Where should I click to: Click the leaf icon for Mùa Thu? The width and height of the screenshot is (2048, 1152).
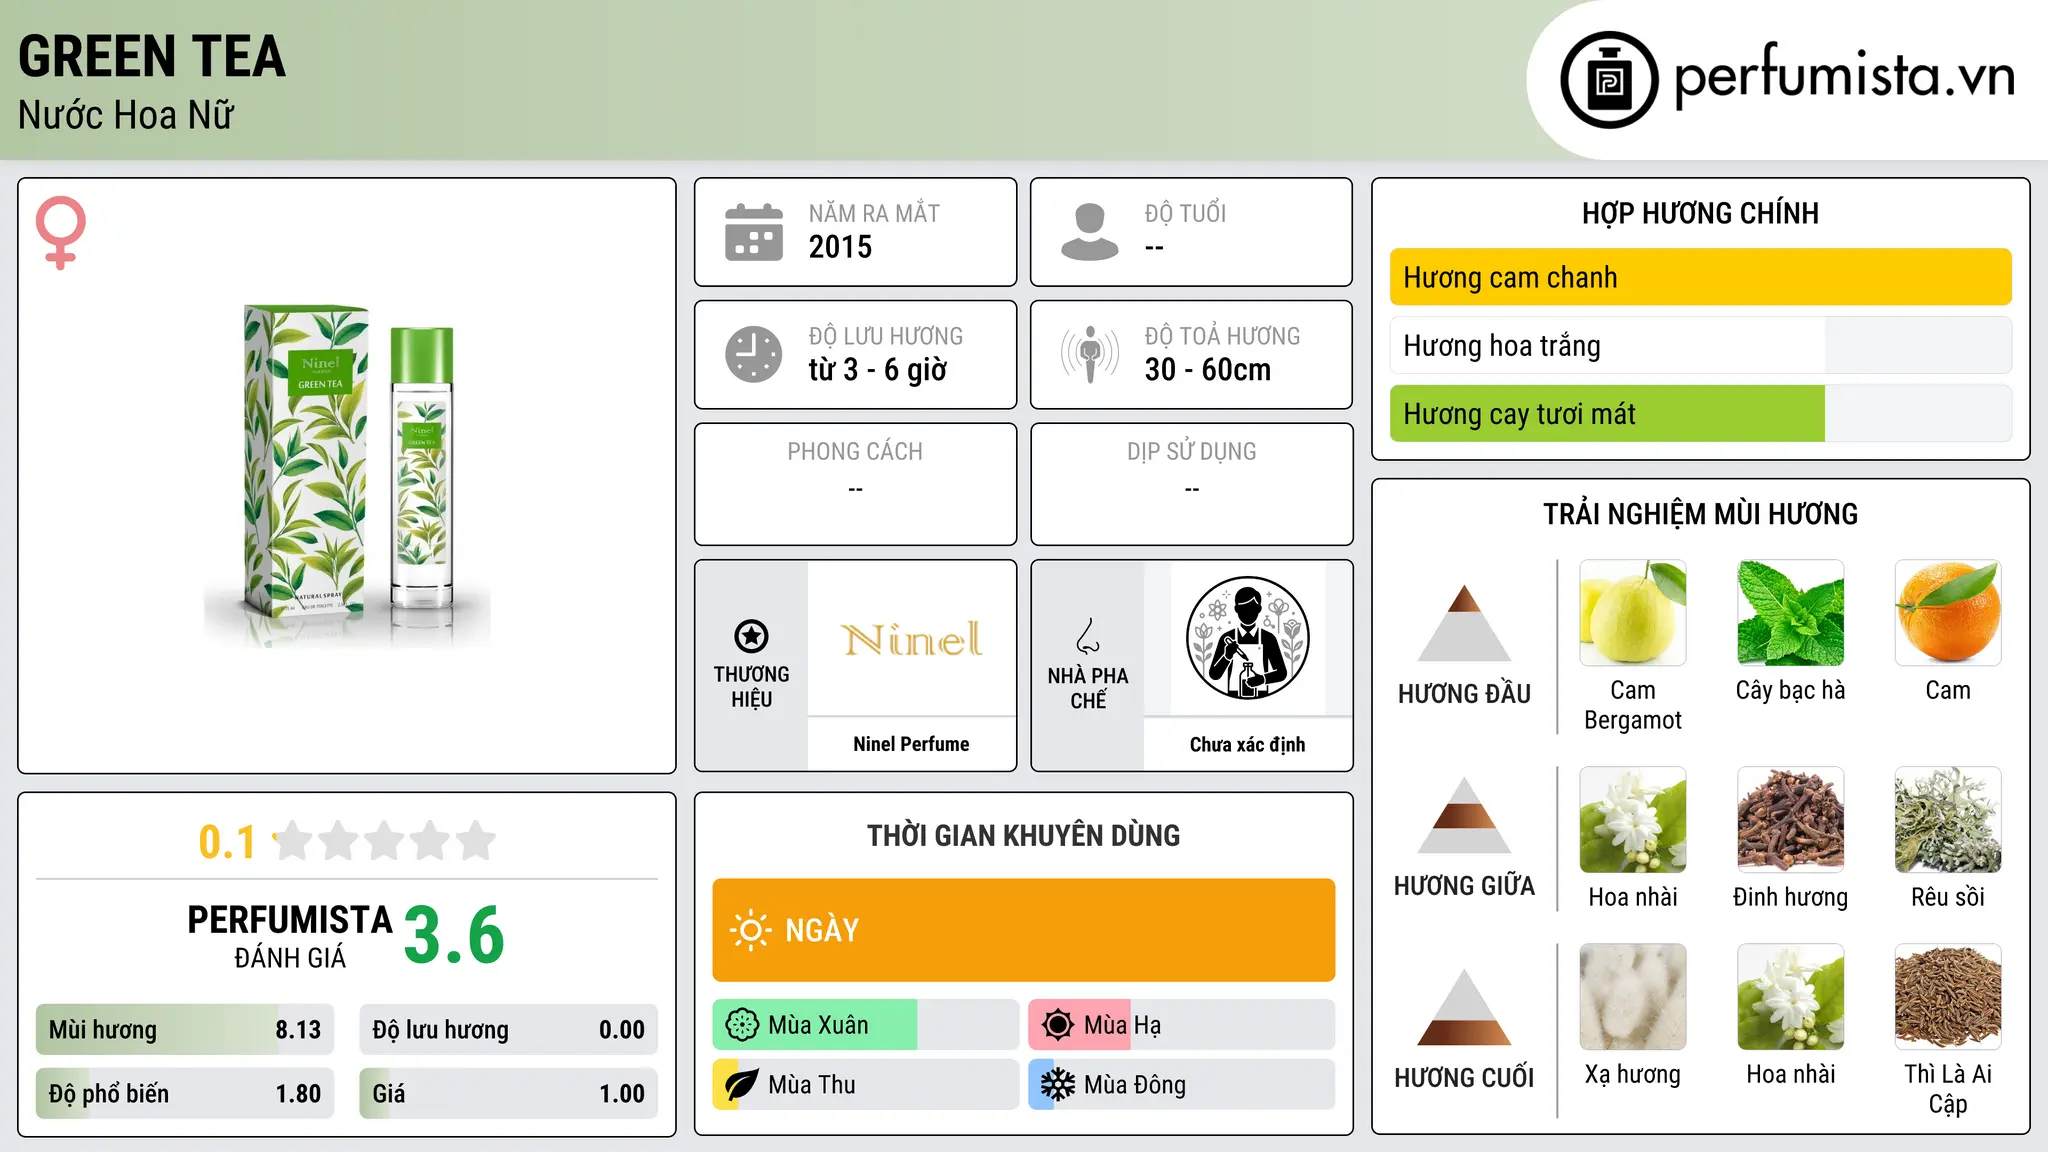[741, 1085]
